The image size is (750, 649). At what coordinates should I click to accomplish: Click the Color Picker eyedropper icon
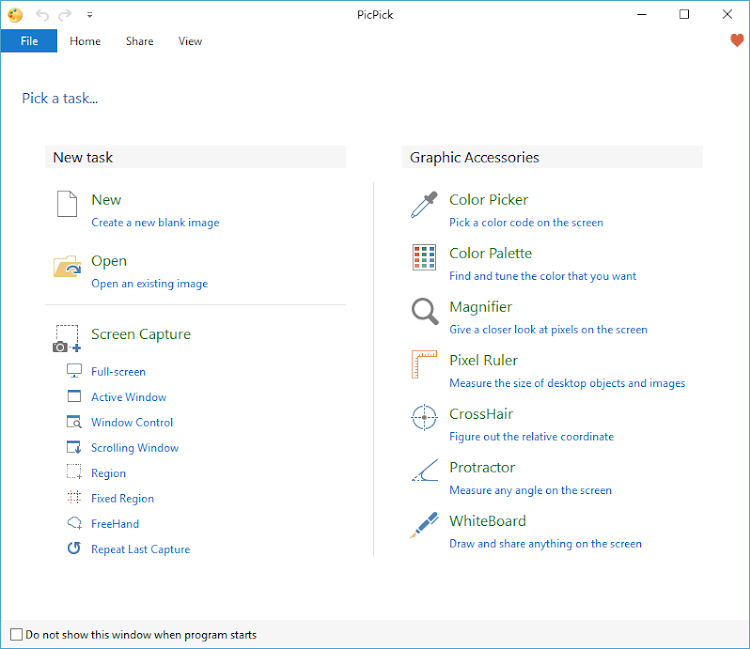(x=424, y=205)
